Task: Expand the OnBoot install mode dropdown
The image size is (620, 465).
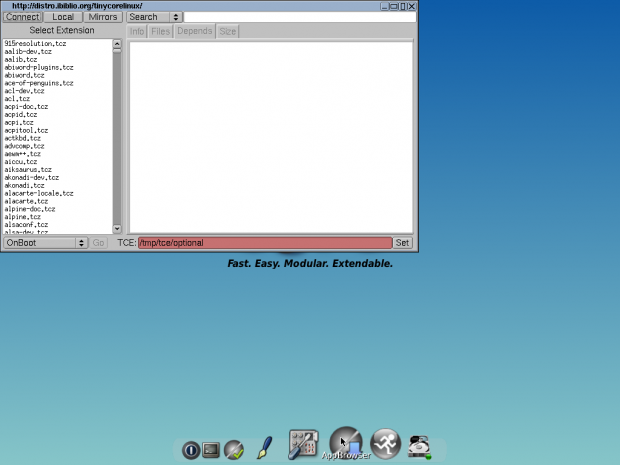Action: [45, 243]
